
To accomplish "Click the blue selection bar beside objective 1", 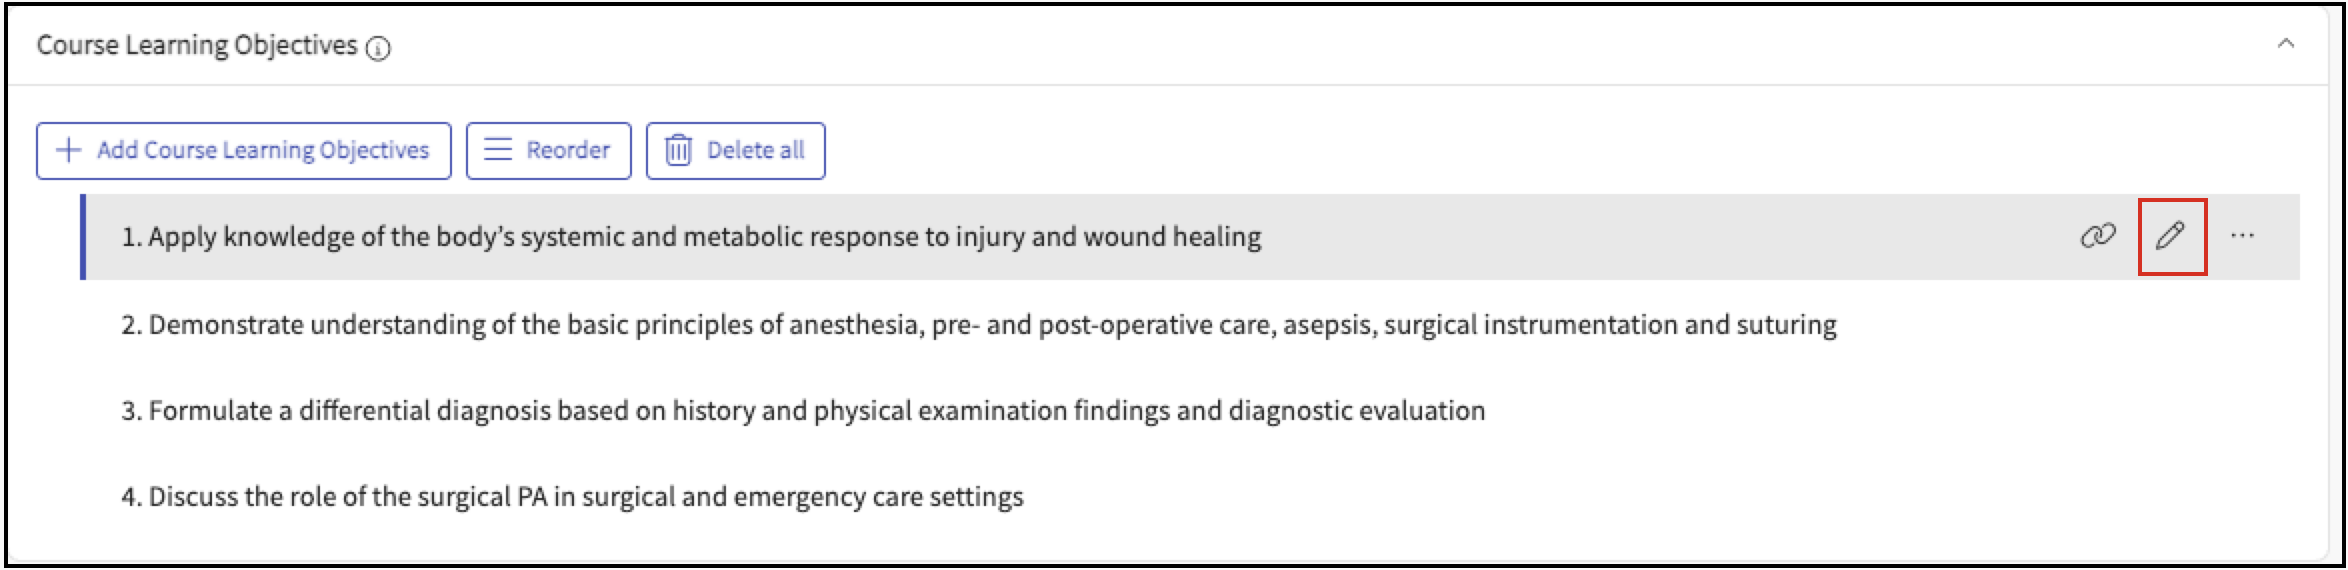I will pos(83,236).
